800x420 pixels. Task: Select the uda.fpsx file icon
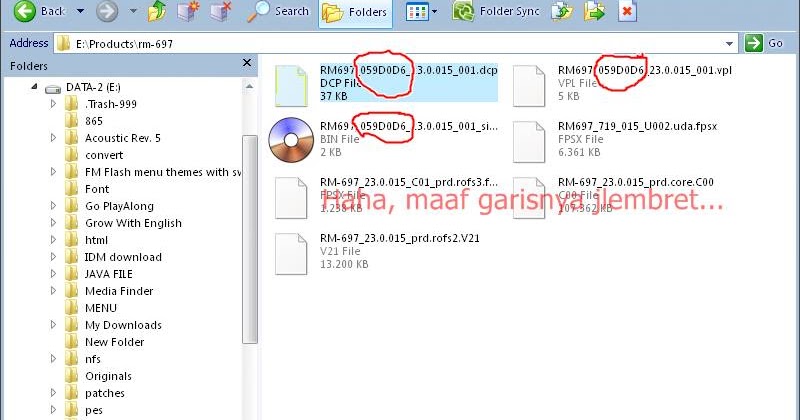pos(529,142)
